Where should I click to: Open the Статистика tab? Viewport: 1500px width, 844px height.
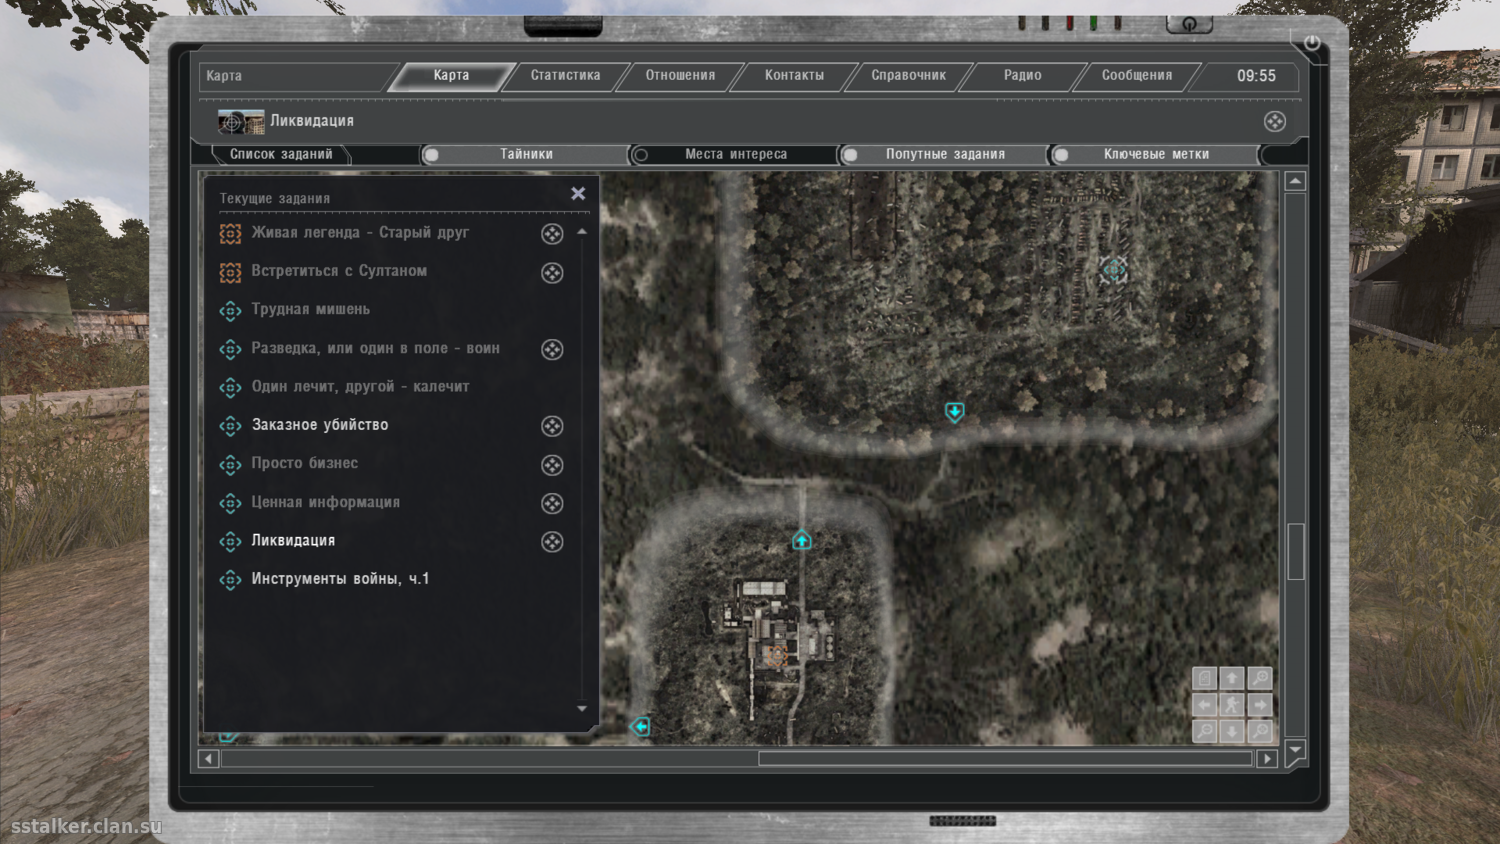pos(565,76)
